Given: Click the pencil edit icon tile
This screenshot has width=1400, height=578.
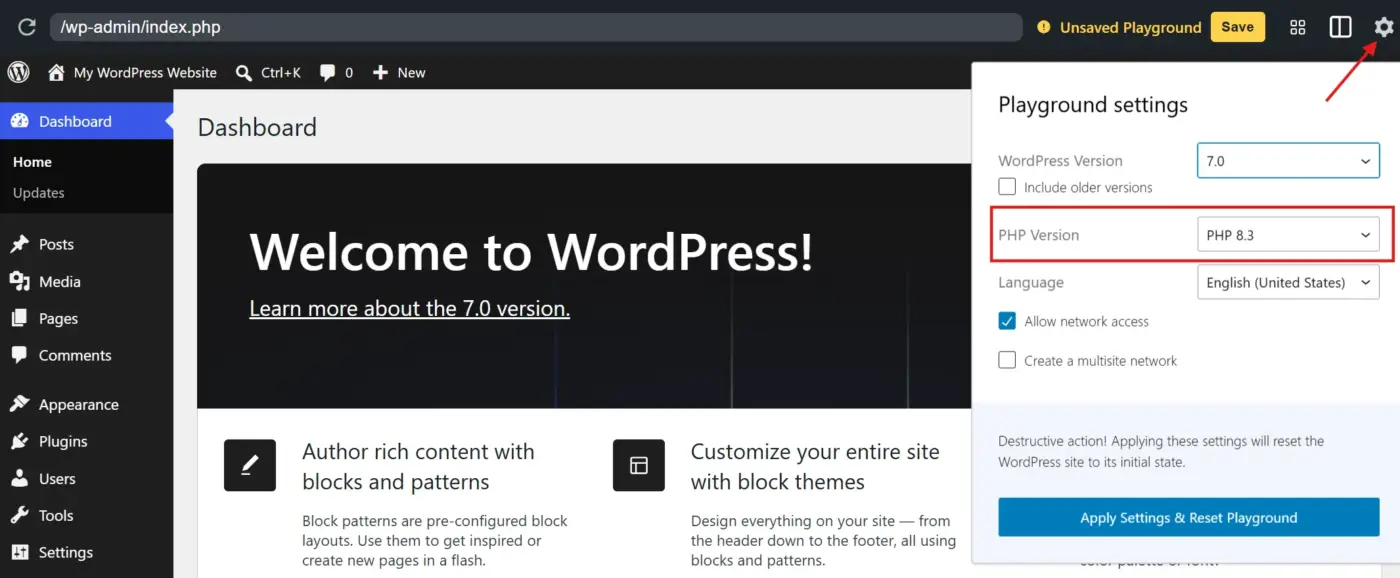Looking at the screenshot, I should (250, 465).
